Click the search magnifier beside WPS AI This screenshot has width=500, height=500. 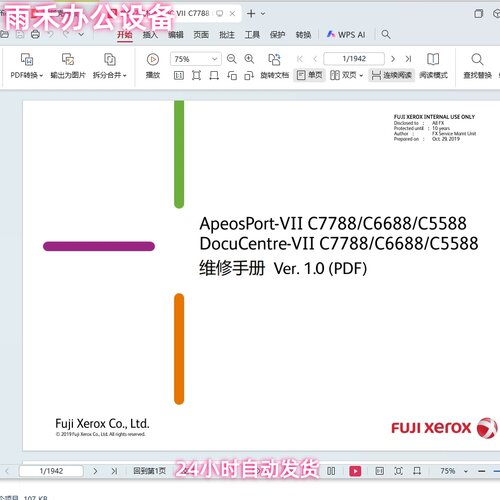click(x=386, y=34)
